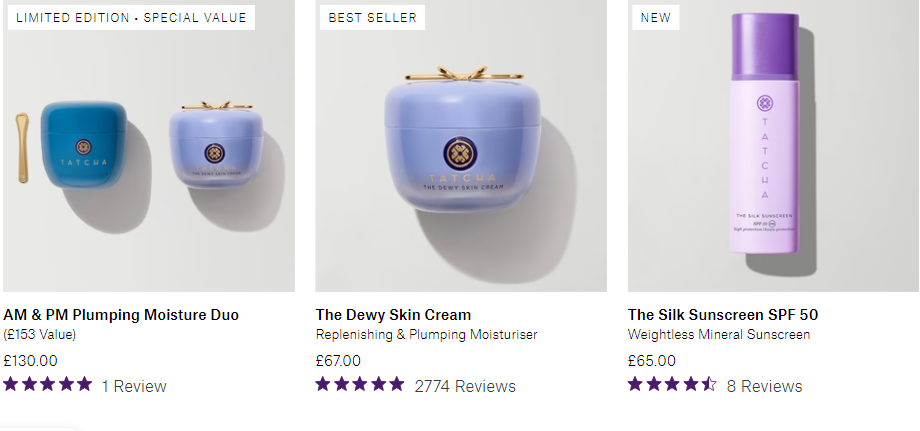Click the New badge on Silk Sunscreen
Image resolution: width=920 pixels, height=431 pixels.
point(655,18)
